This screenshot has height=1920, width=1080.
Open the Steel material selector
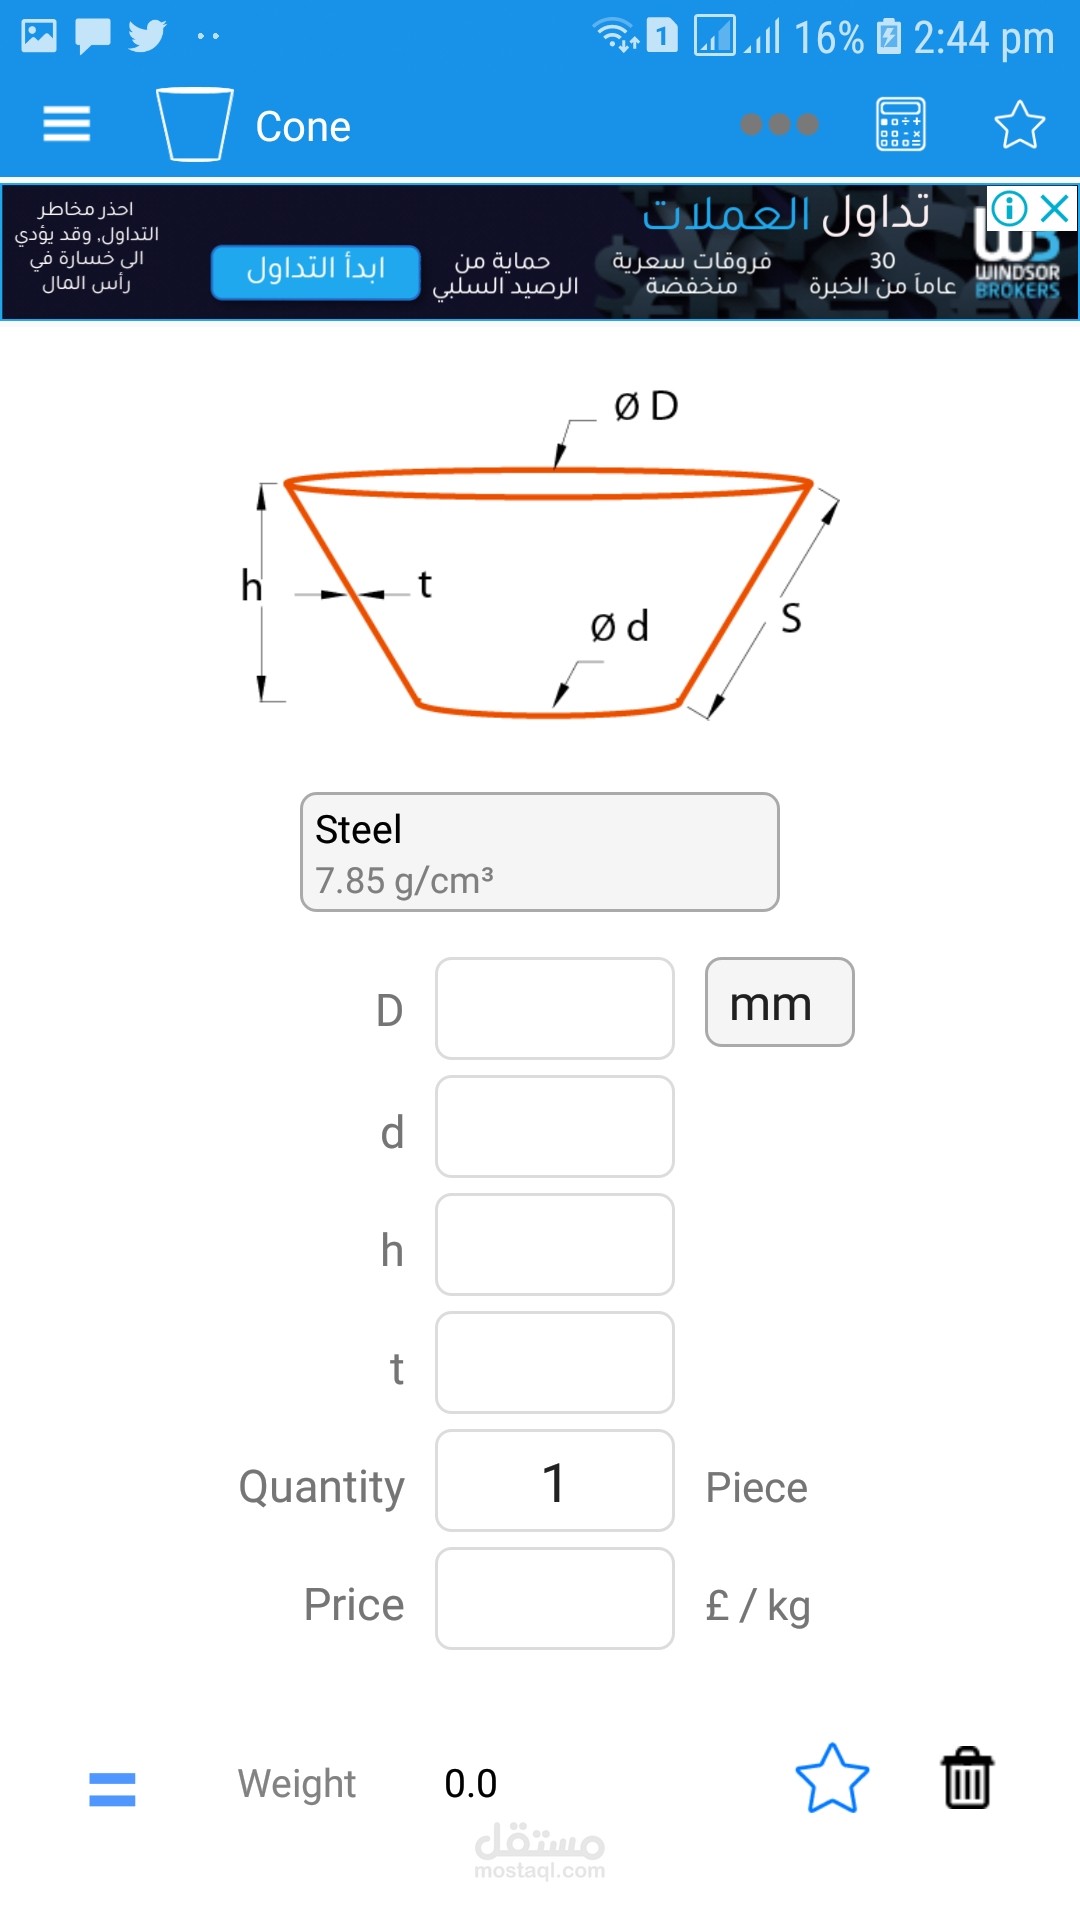(x=540, y=852)
